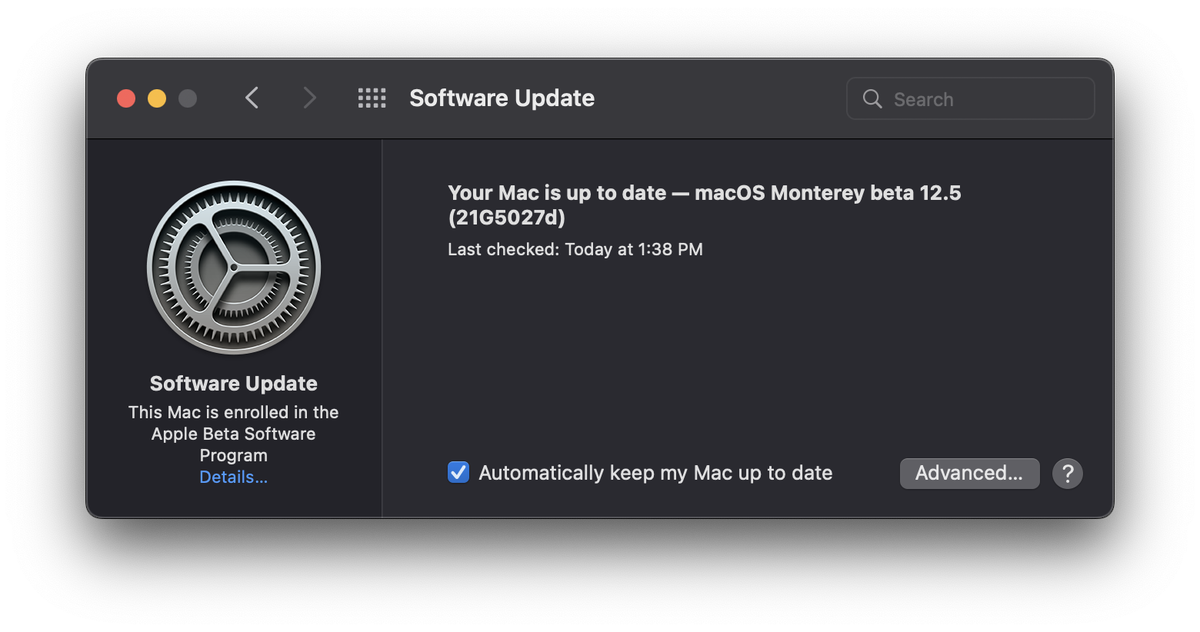Image resolution: width=1200 pixels, height=632 pixels.
Task: Click the 'Last checked: Today at 1:38 PM' text
Action: (575, 249)
